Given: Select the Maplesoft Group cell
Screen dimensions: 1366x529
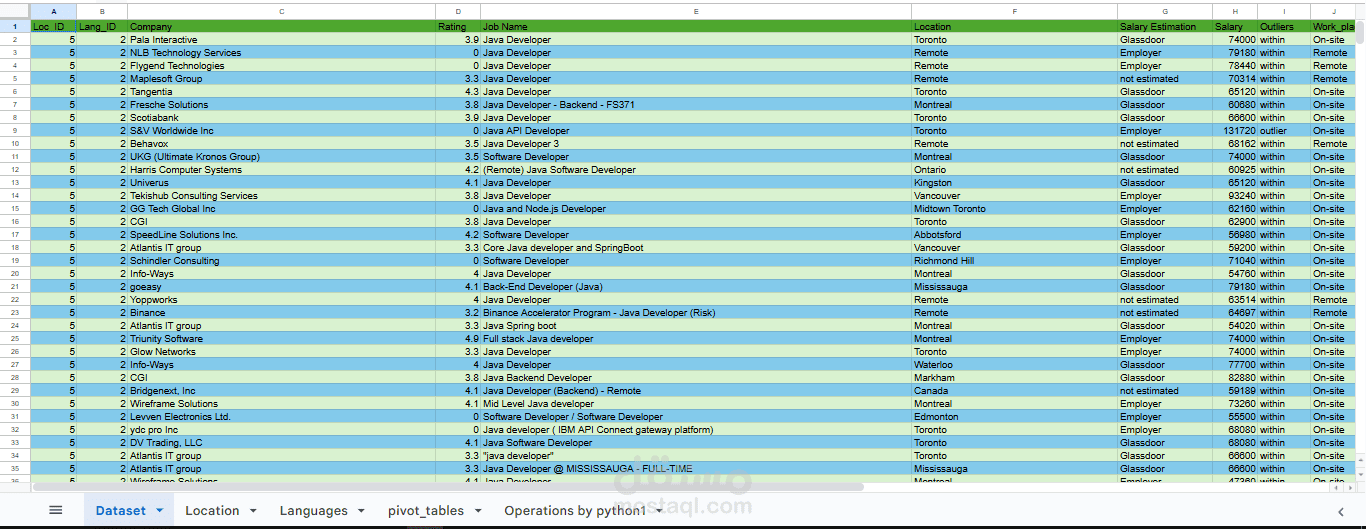Looking at the screenshot, I should [282, 78].
